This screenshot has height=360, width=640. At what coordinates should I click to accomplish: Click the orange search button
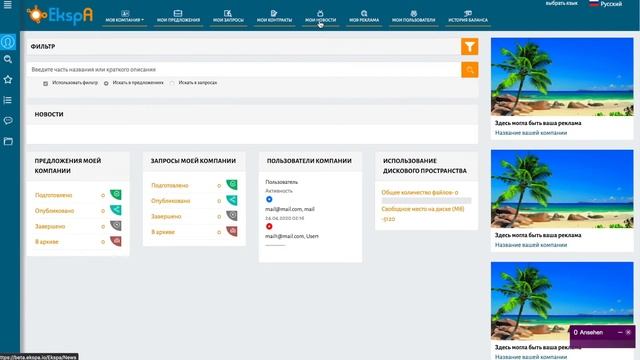[469, 70]
